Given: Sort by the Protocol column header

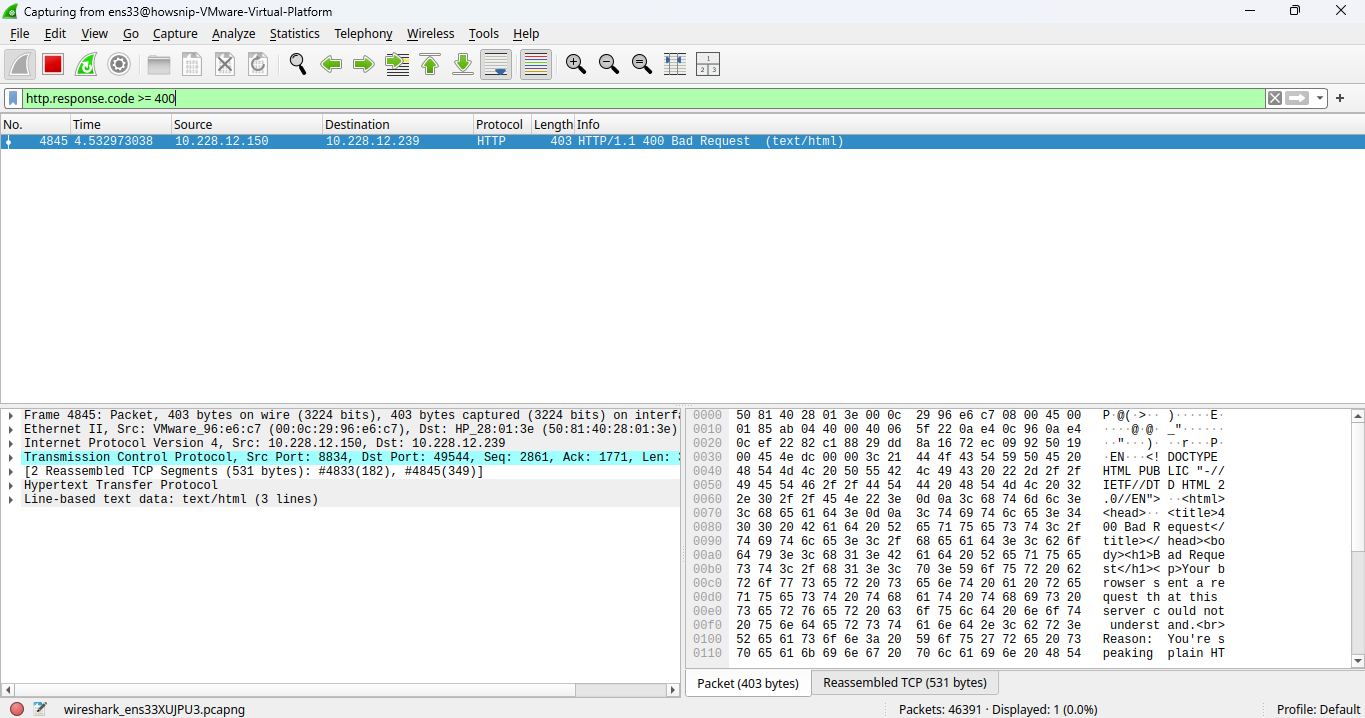Looking at the screenshot, I should tap(502, 125).
